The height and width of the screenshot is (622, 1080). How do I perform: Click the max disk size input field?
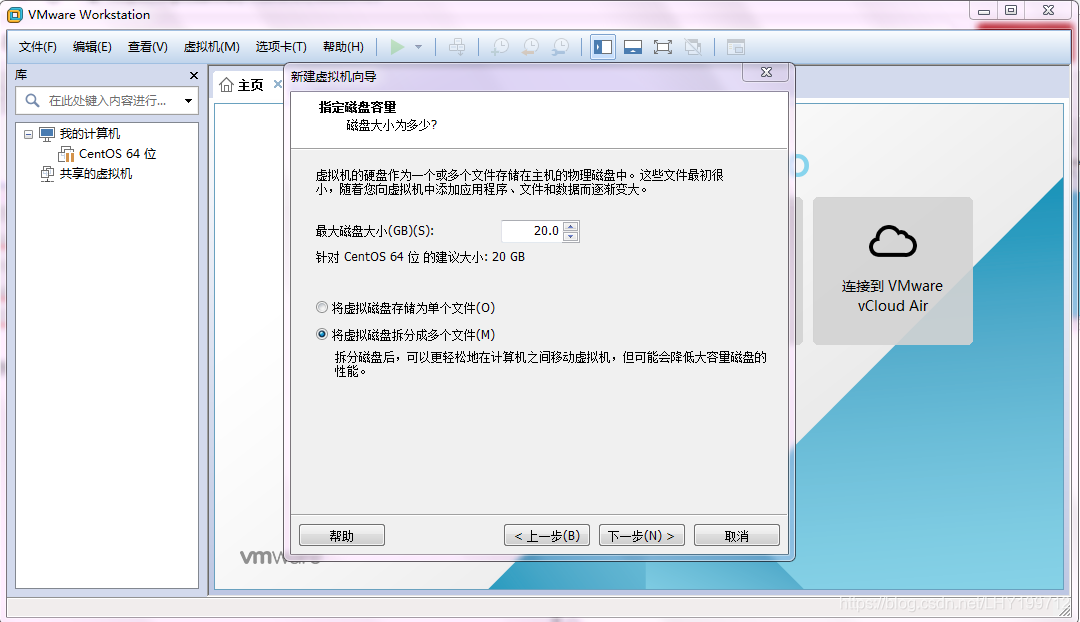532,231
